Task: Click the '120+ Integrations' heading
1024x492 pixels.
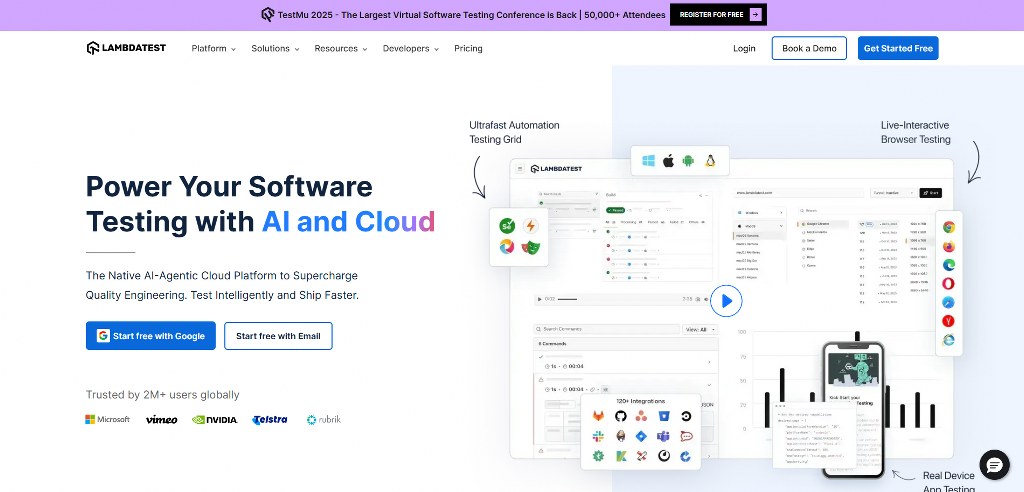Action: click(641, 401)
